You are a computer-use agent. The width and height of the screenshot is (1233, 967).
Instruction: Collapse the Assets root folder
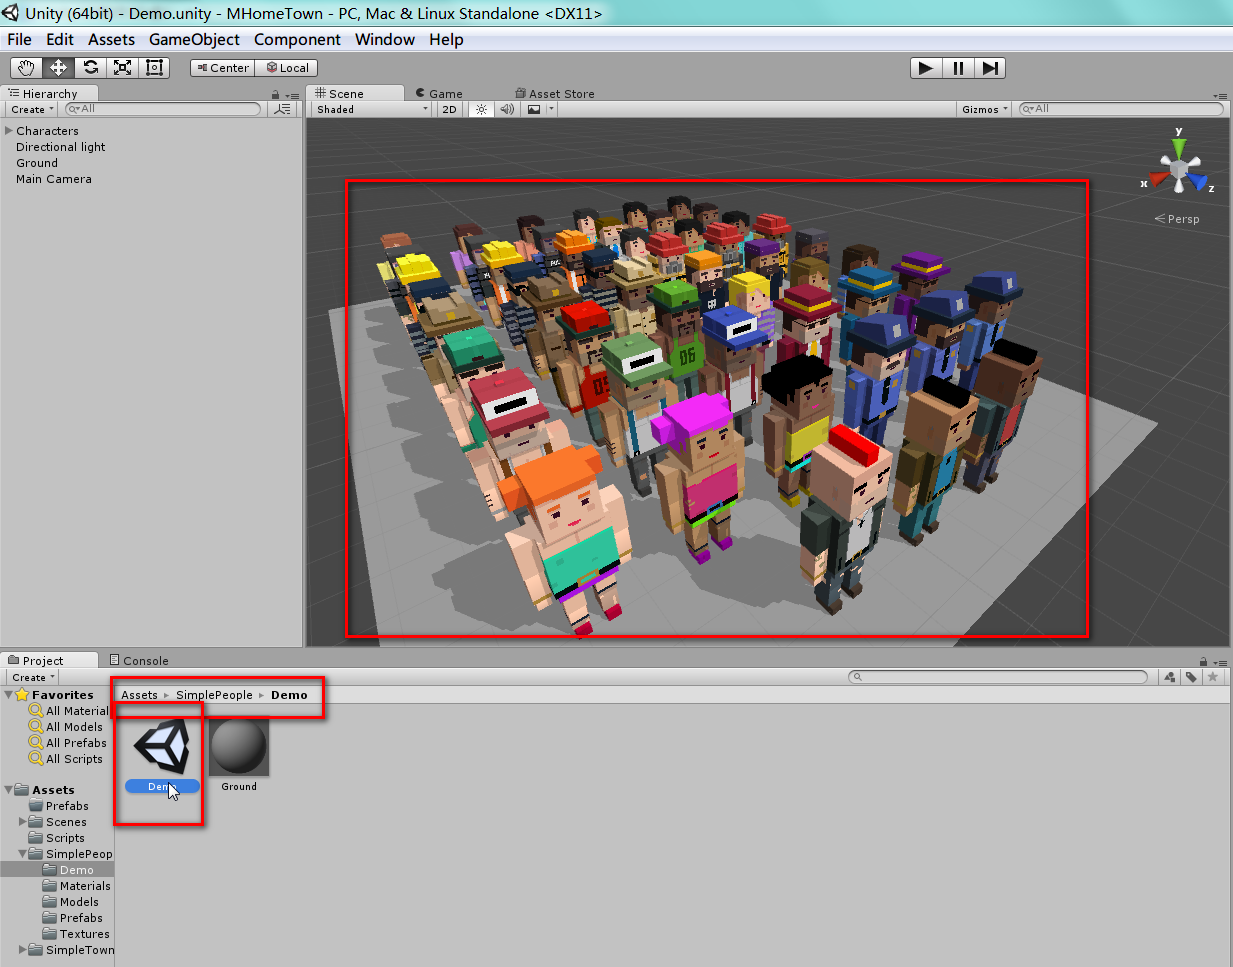(9, 789)
